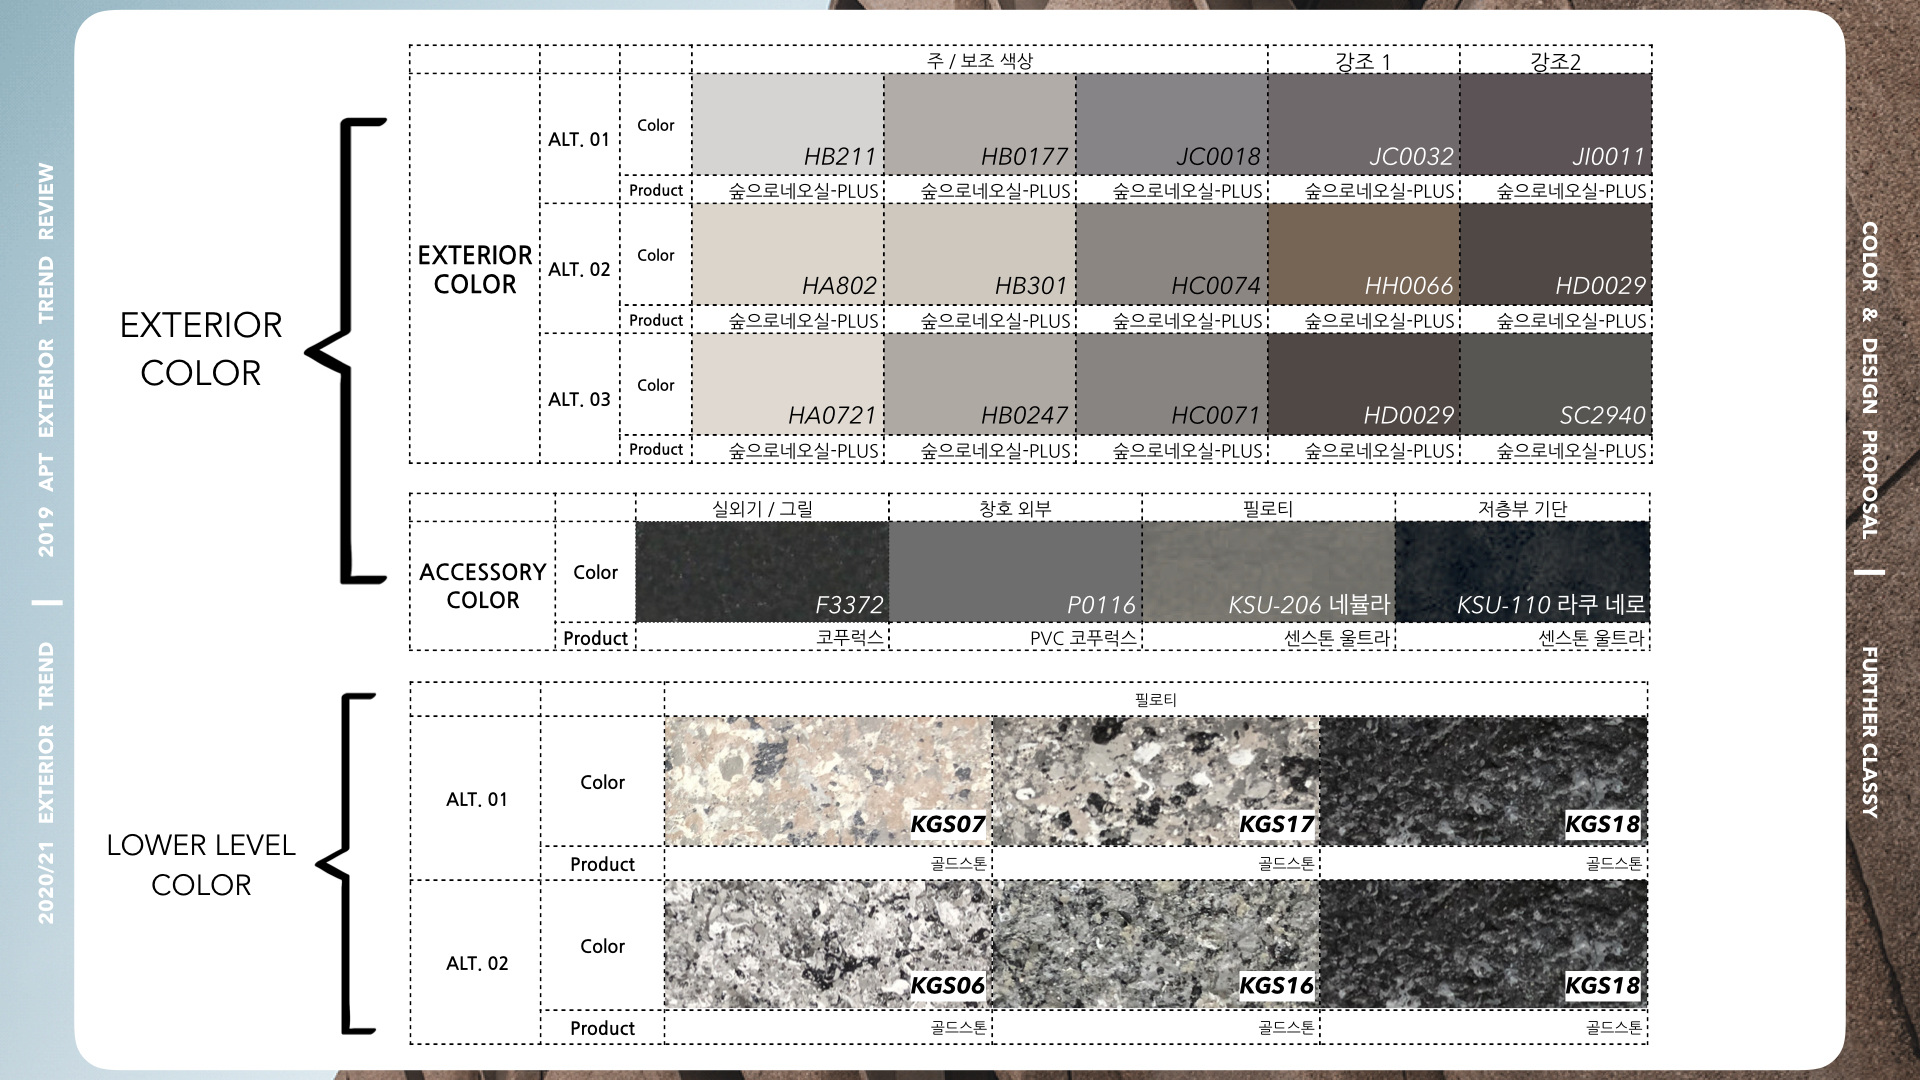The image size is (1920, 1080).
Task: Open 2019 APT Exterior Trend Review section
Action: pyautogui.click(x=46, y=360)
